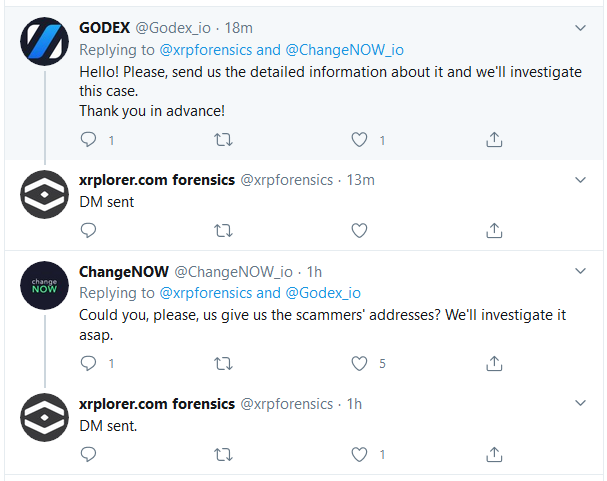The width and height of the screenshot is (607, 481).
Task: Reply to the ChangeNOW tweet
Action: pos(88,364)
